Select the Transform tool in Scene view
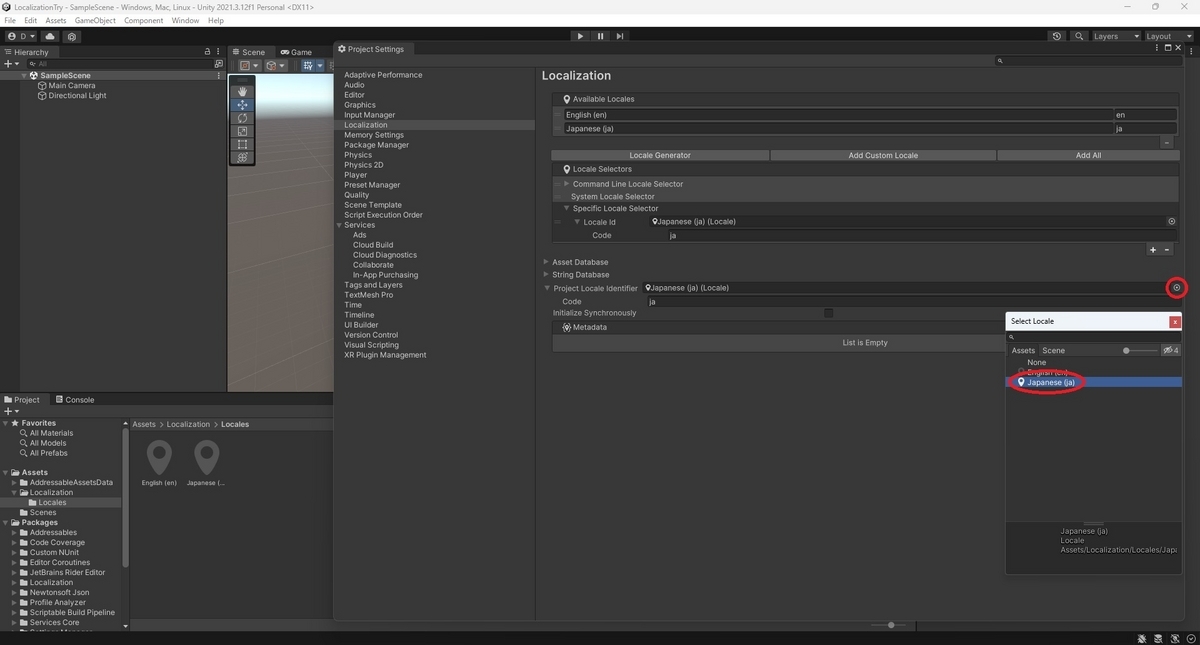 (242, 157)
